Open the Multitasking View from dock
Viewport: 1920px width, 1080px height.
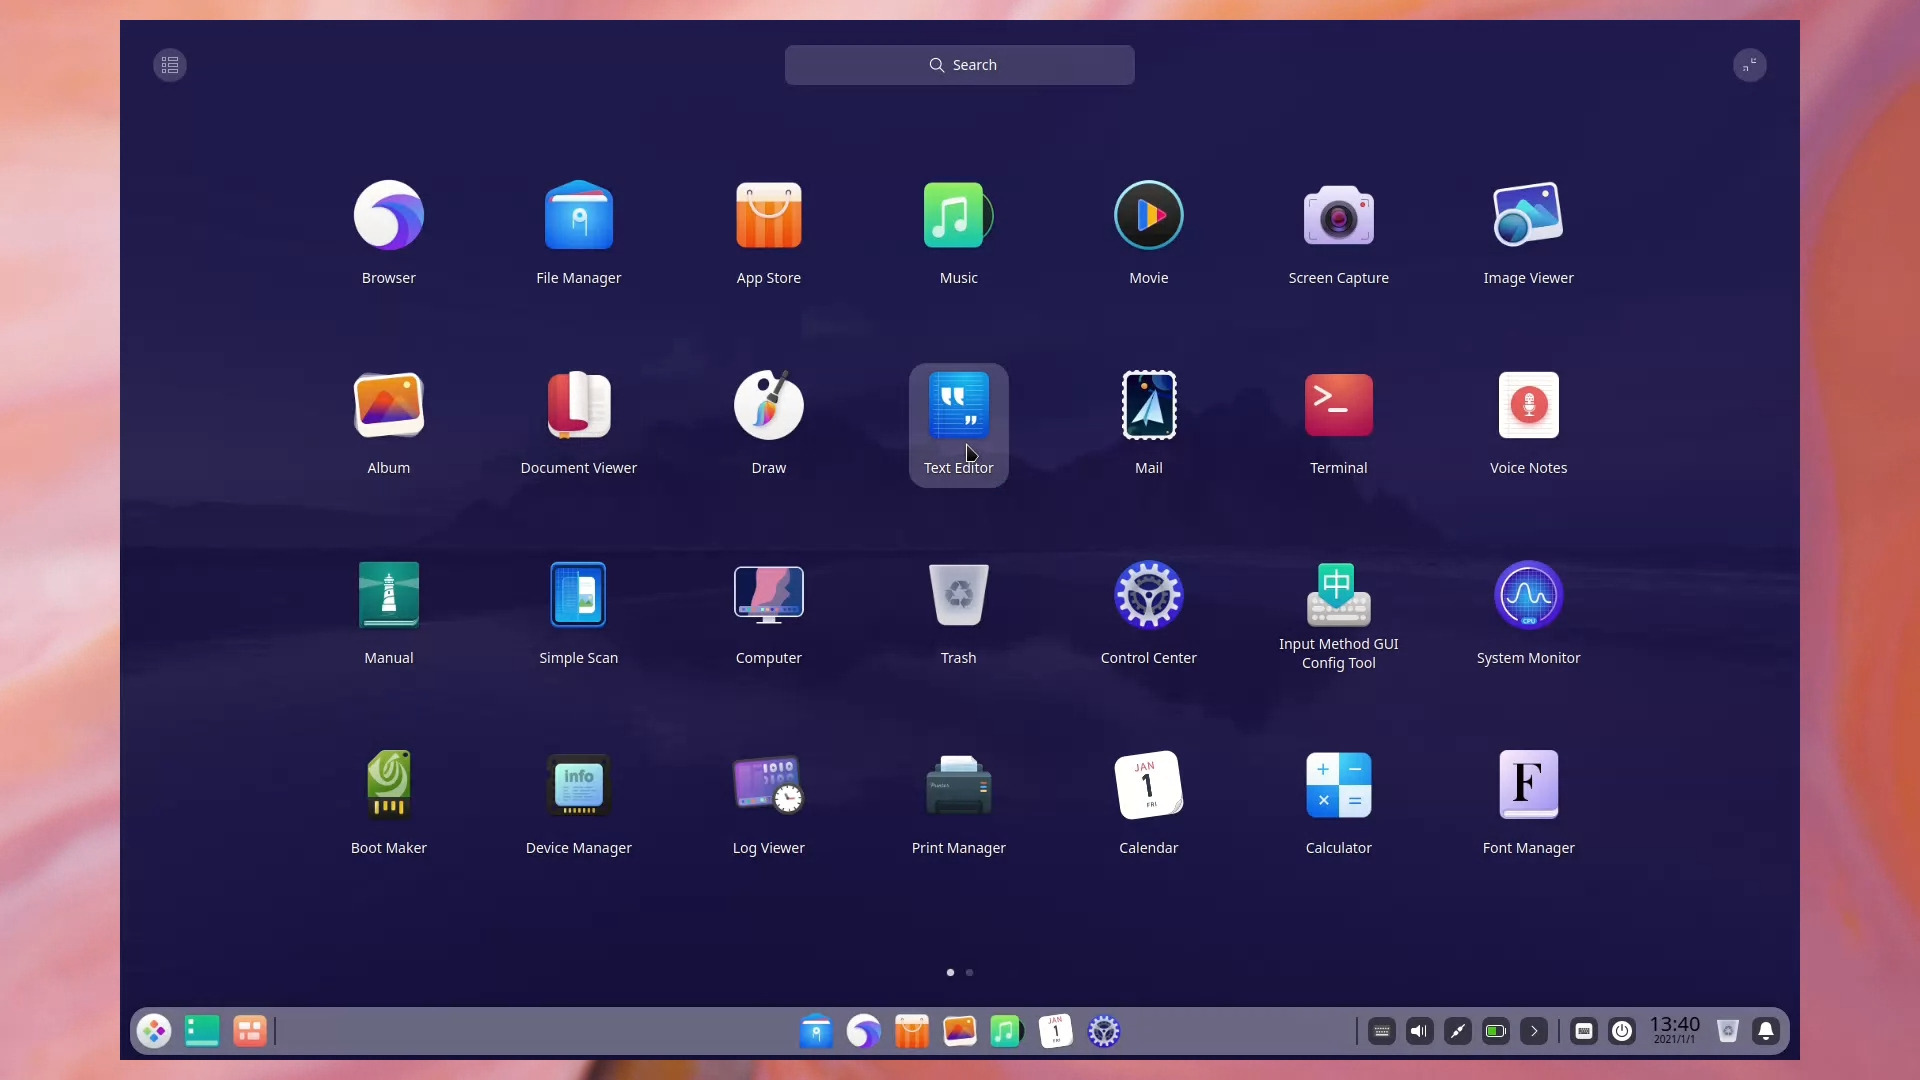pyautogui.click(x=250, y=1031)
